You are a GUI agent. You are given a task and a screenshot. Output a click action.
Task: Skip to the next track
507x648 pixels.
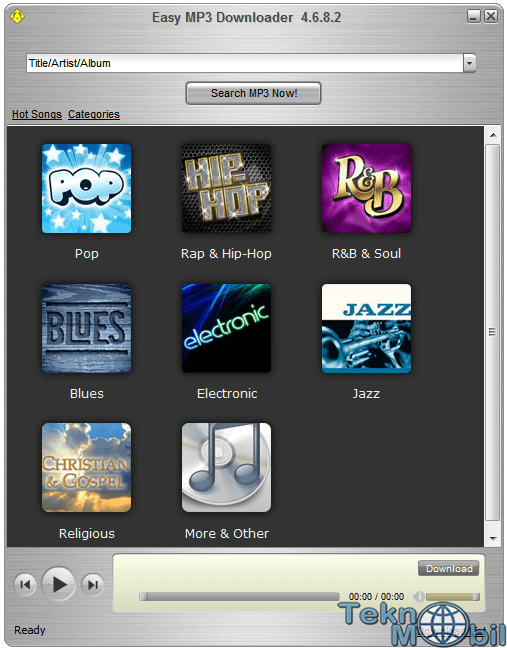pos(93,585)
